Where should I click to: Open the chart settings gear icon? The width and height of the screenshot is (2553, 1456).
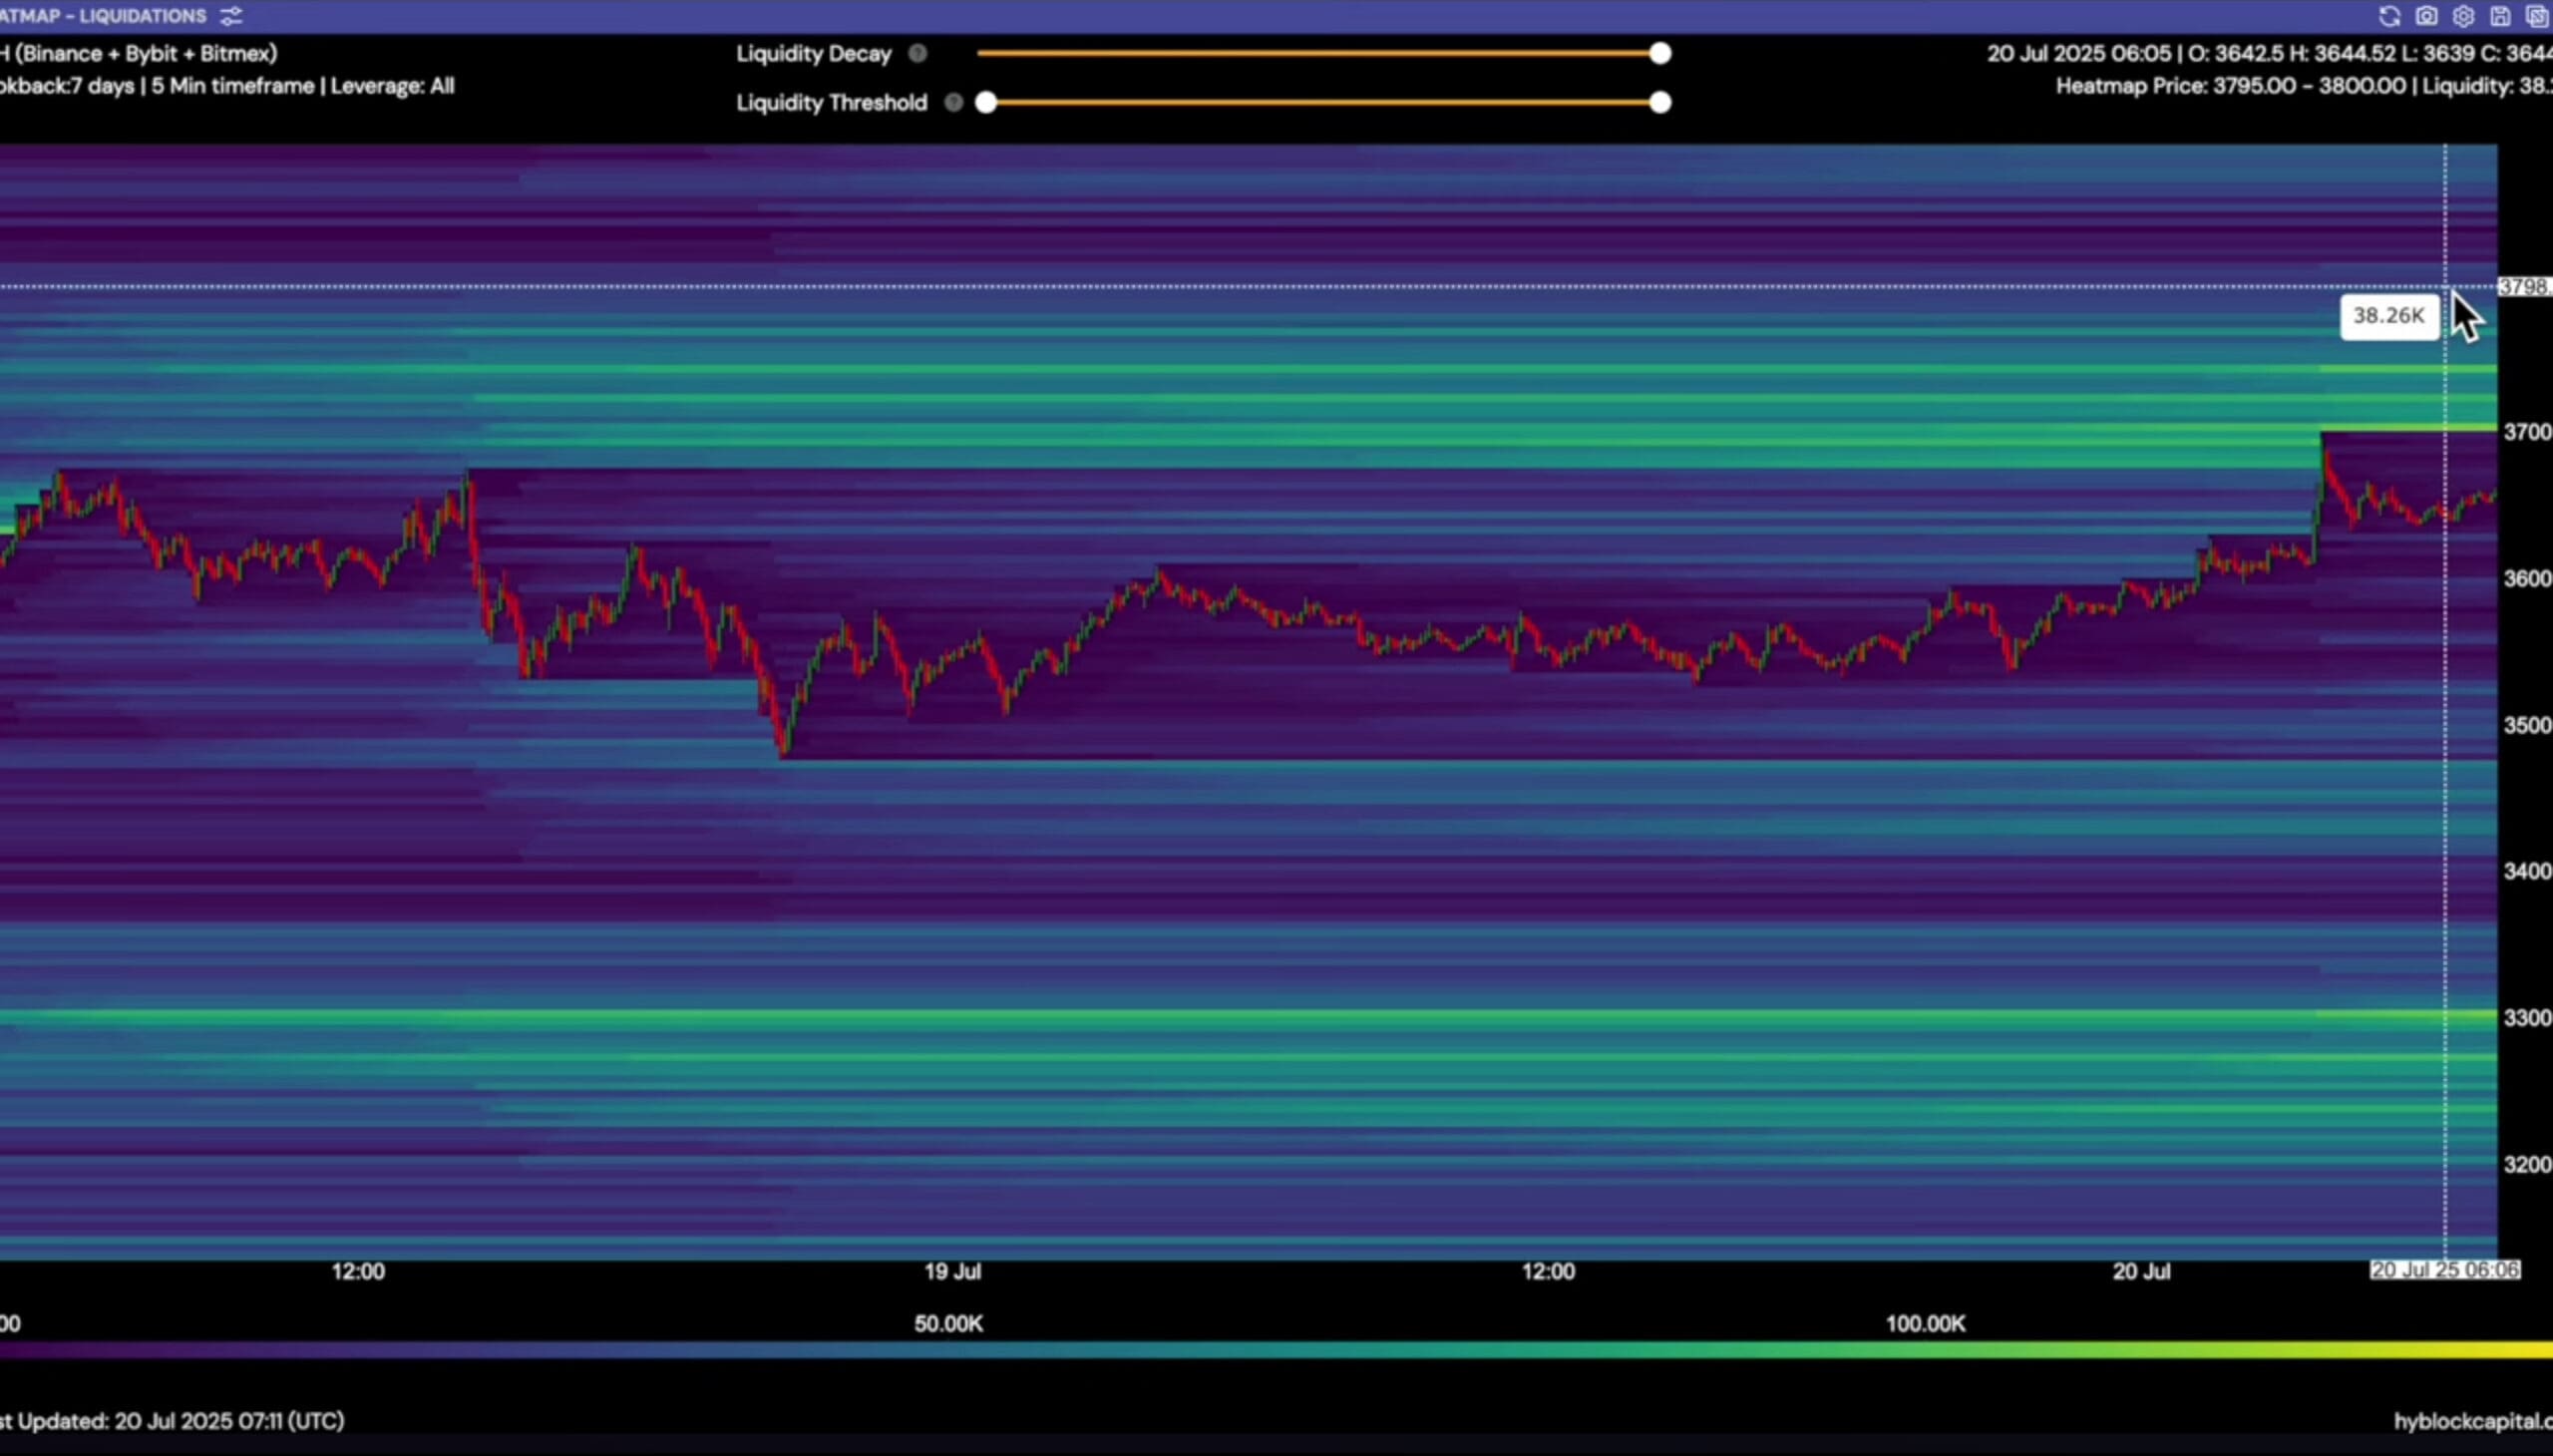(2463, 16)
